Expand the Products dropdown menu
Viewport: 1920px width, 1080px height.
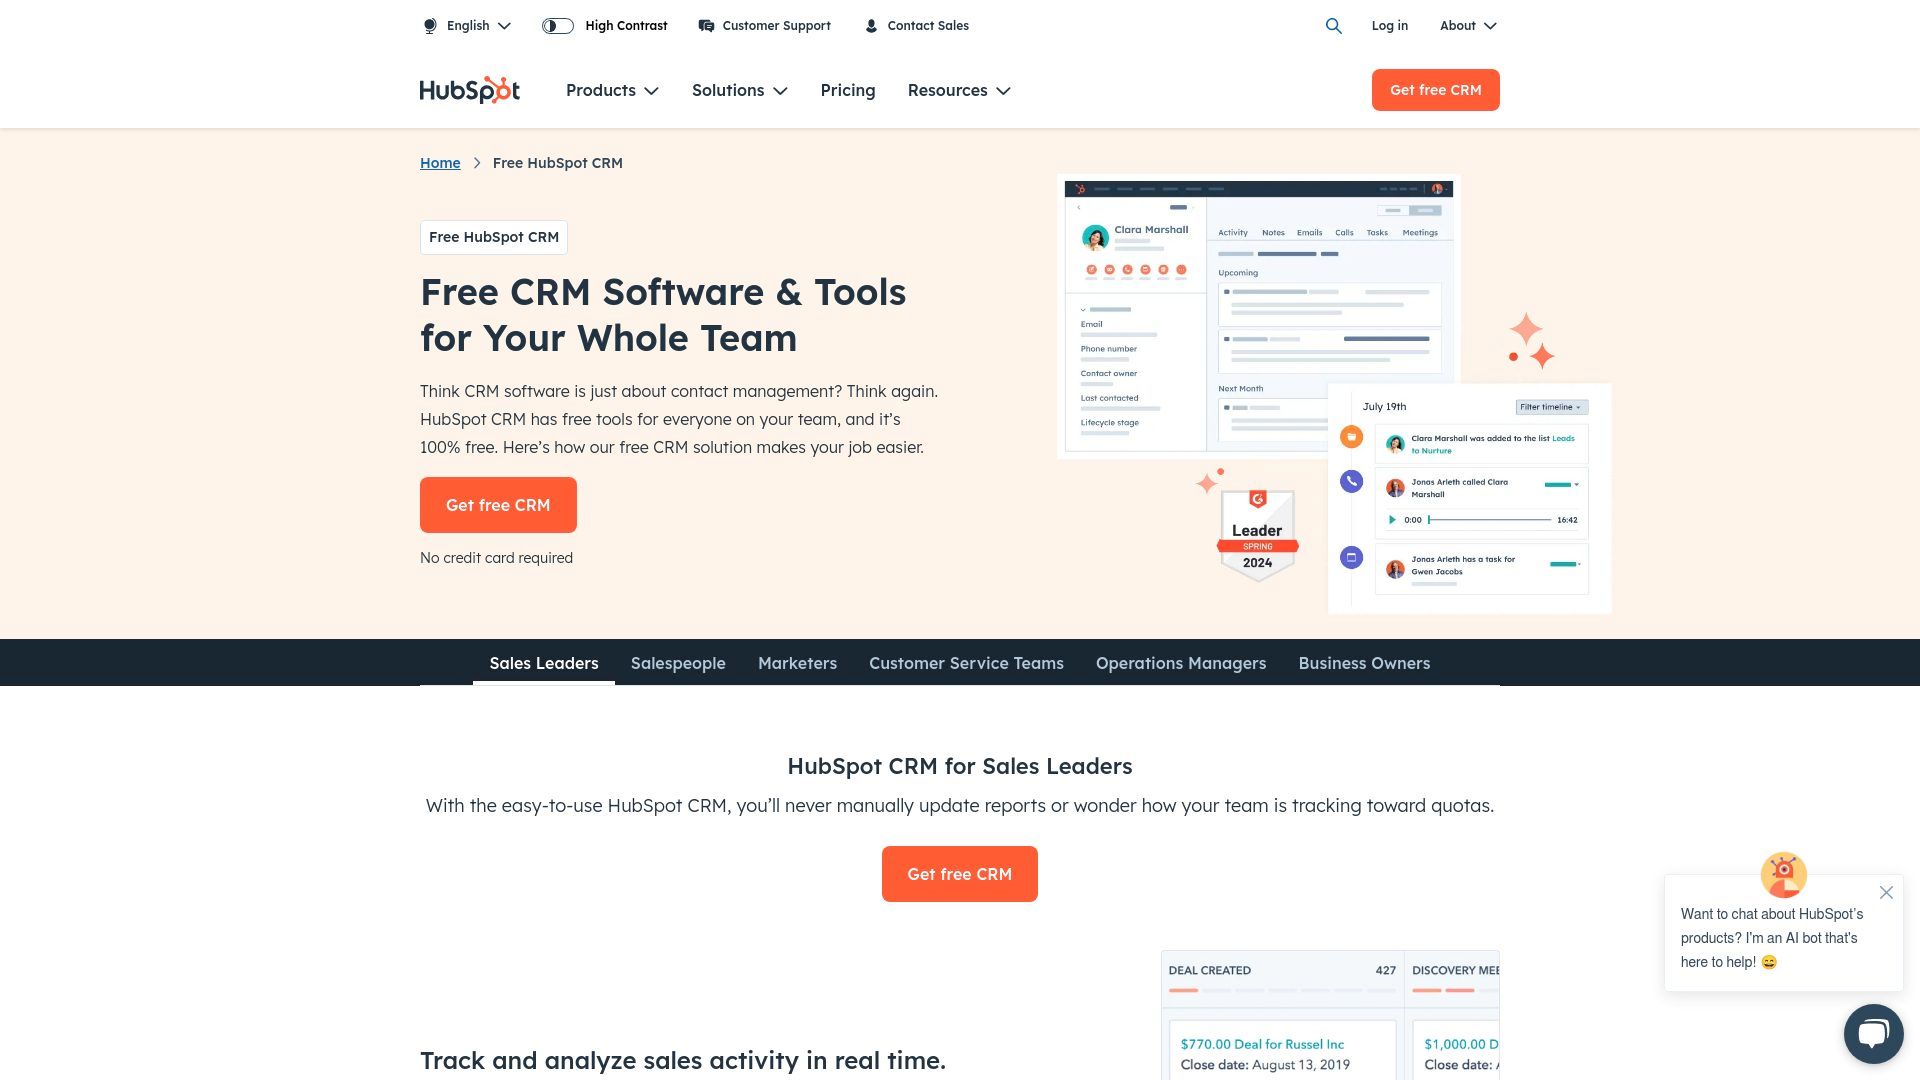pyautogui.click(x=613, y=90)
